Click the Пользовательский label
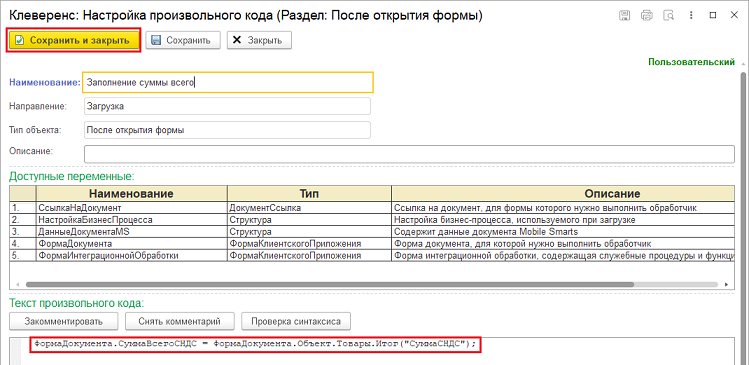The image size is (749, 365). (691, 62)
